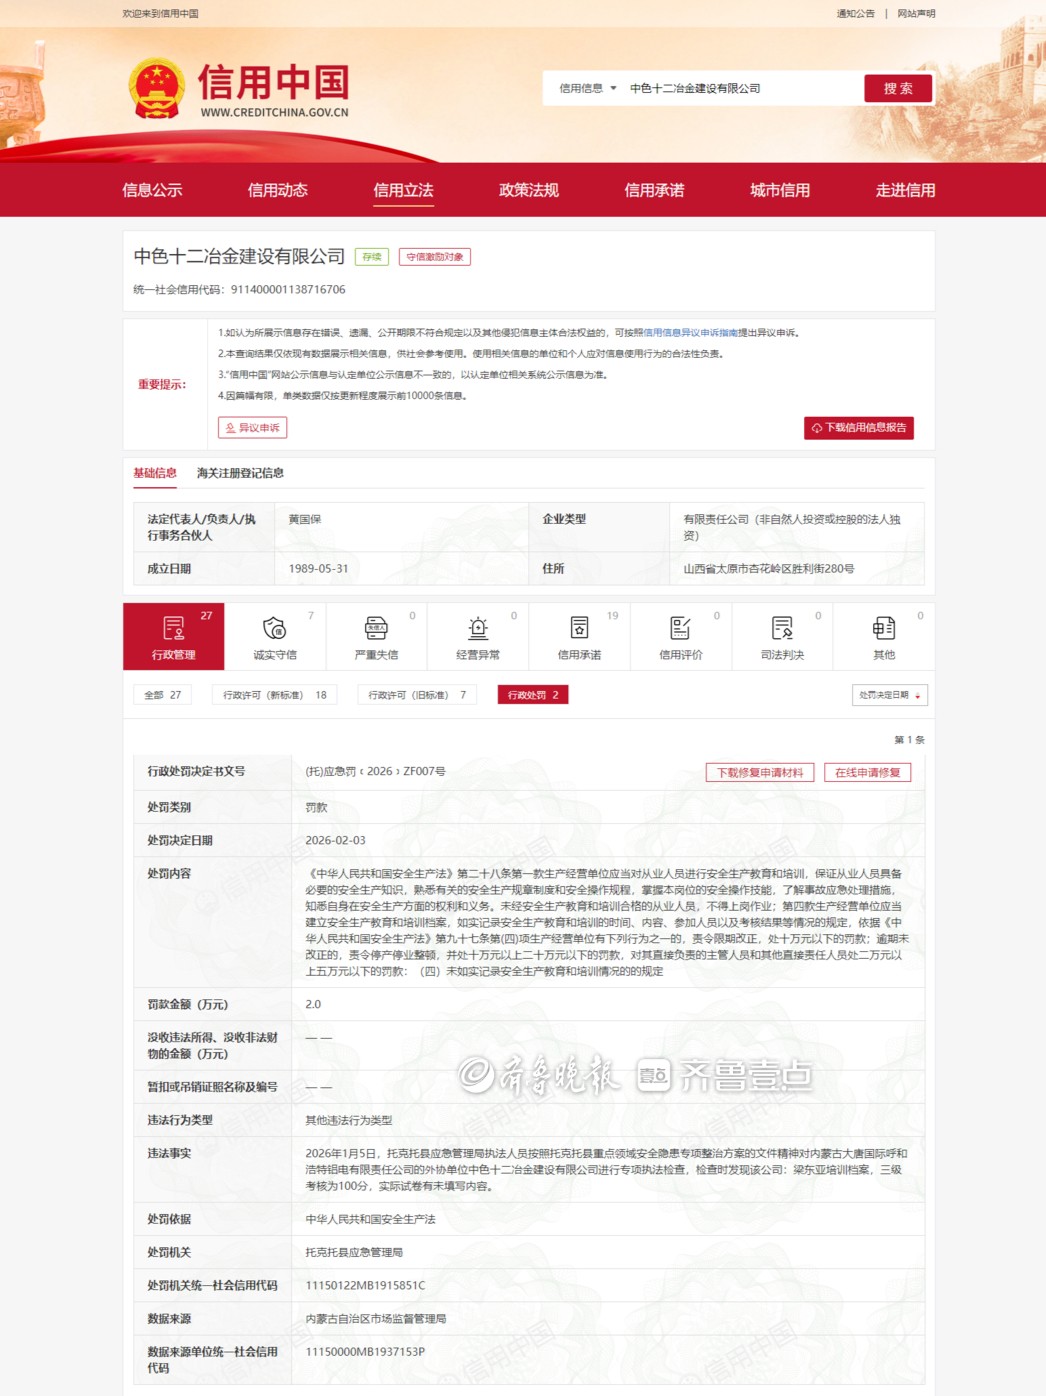This screenshot has height=1396, width=1046.
Task: Open the 处罚决定日期 sort dropdown
Action: (x=890, y=695)
